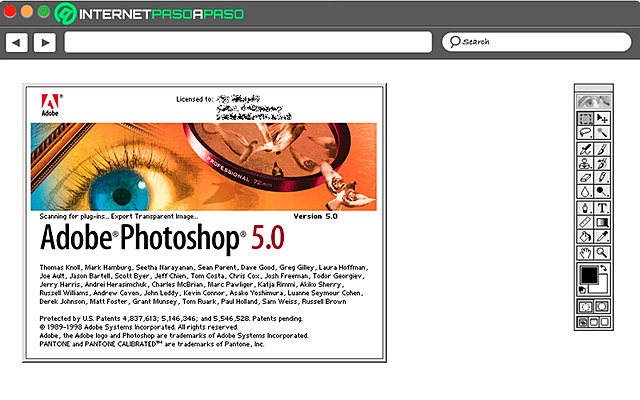The width and height of the screenshot is (640, 400).
Task: Select the Pencil tool
Action: 602,178
